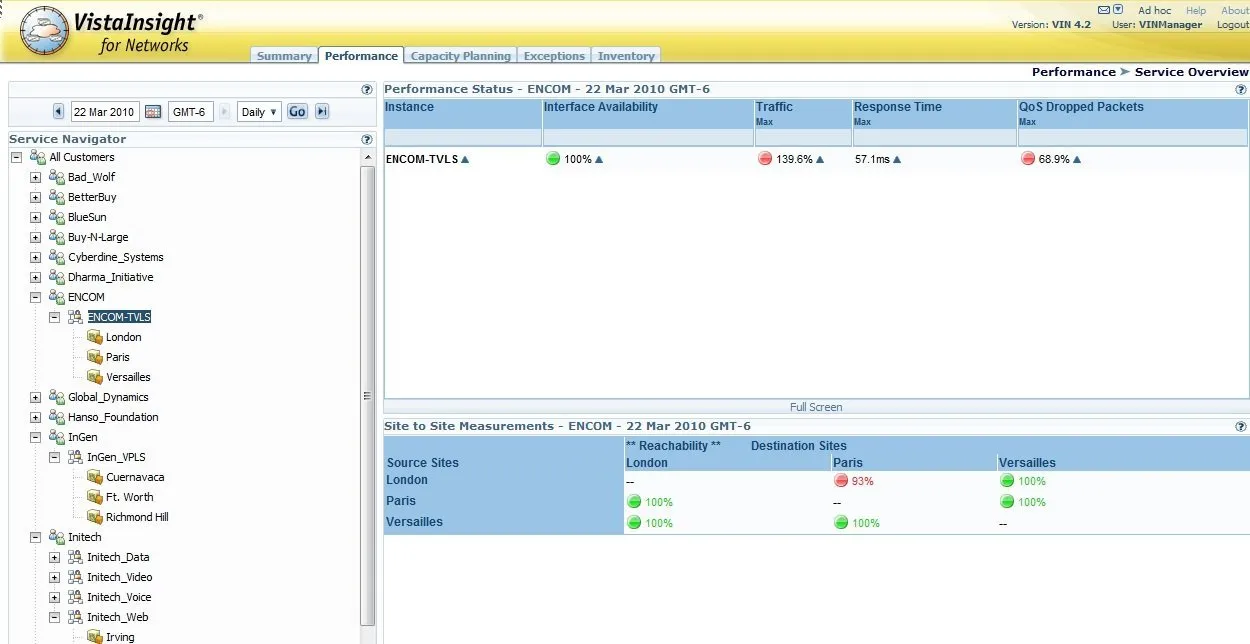The image size is (1250, 644).
Task: Collapse the ENCOM customer node
Action: pos(35,297)
